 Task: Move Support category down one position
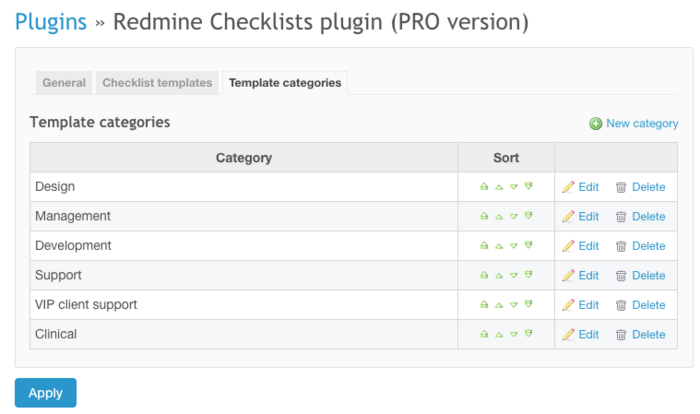(513, 275)
